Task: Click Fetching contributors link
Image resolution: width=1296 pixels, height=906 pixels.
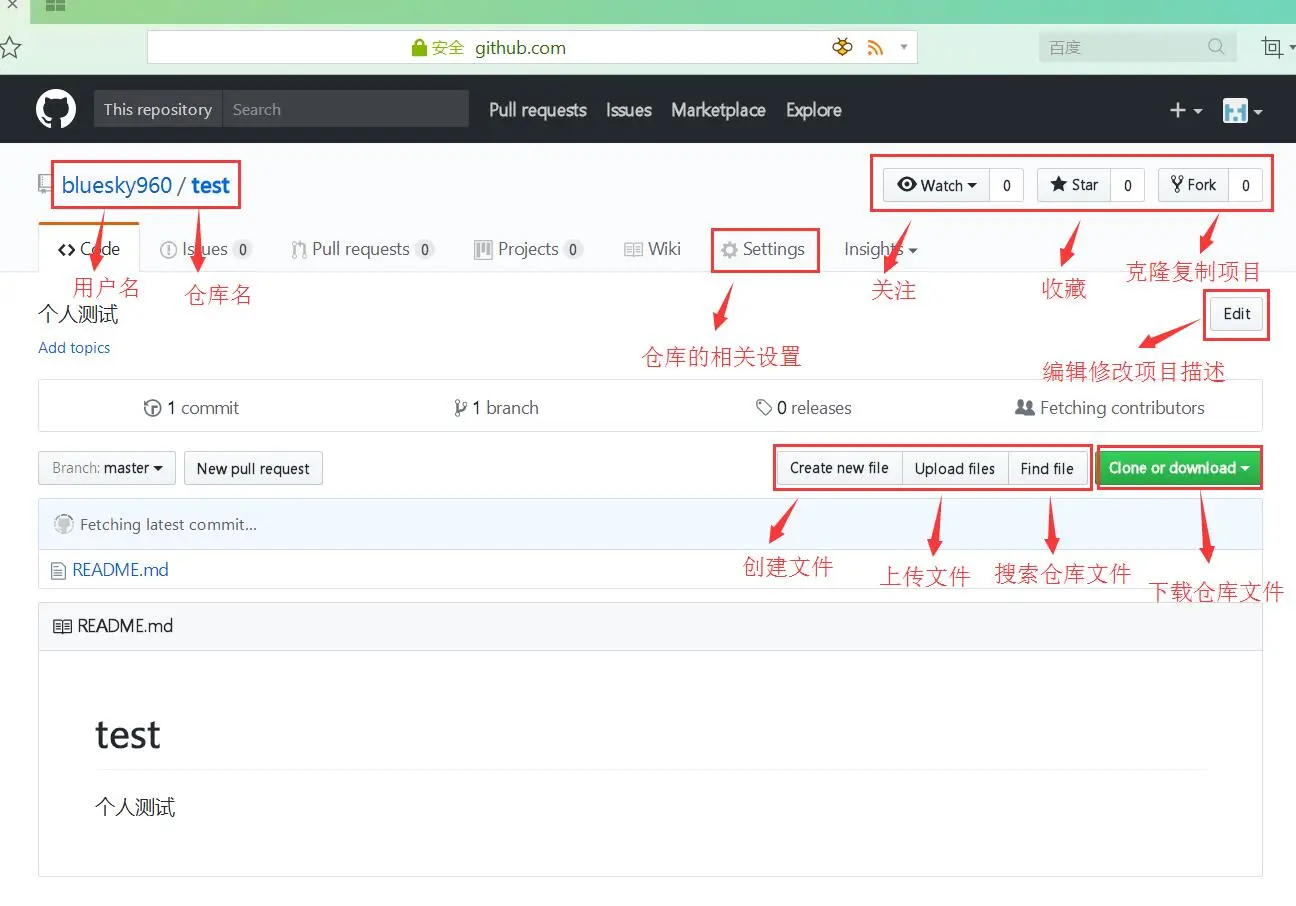Action: tap(1110, 408)
